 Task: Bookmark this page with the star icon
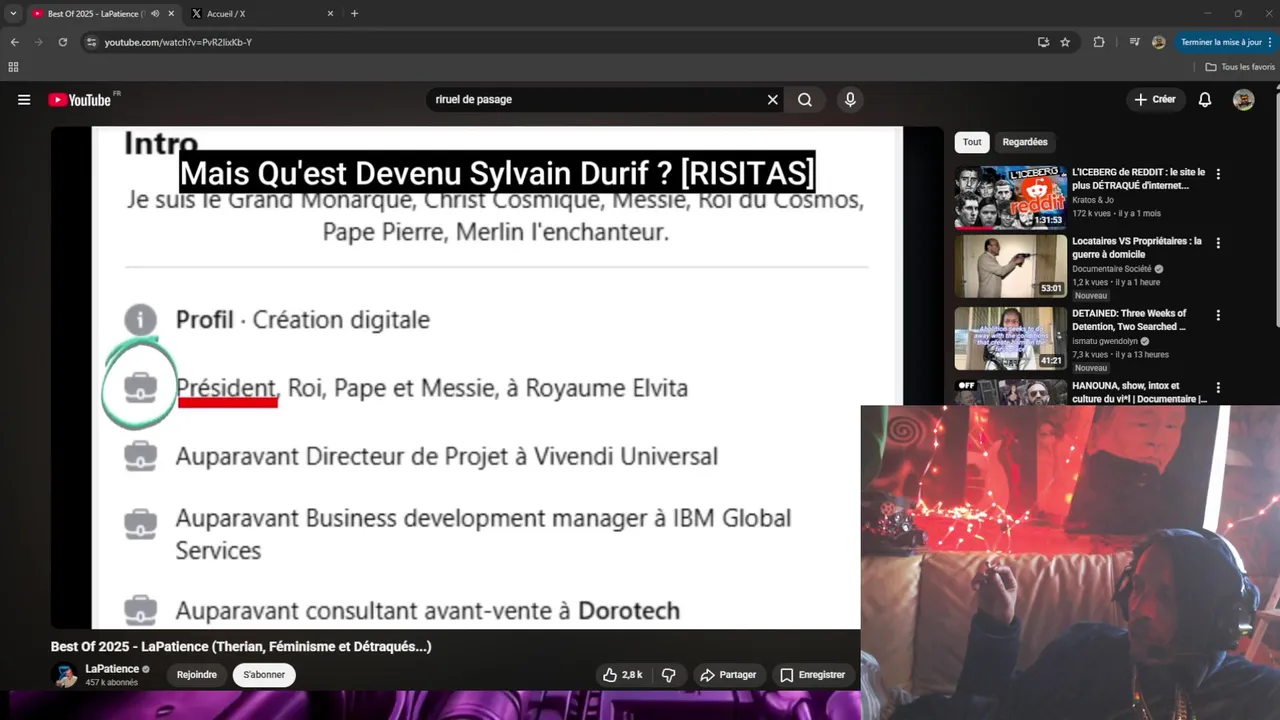[x=1065, y=42]
